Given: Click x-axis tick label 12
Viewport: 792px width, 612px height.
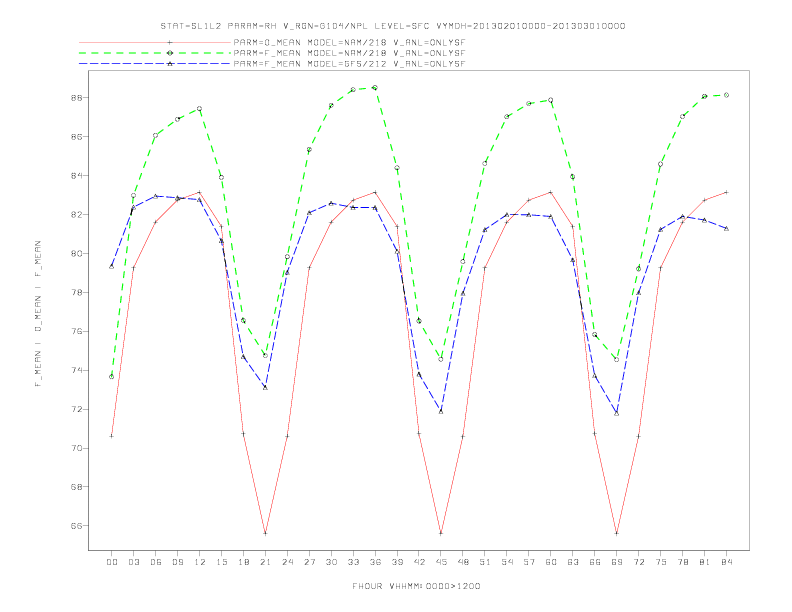Looking at the screenshot, I should [x=200, y=562].
